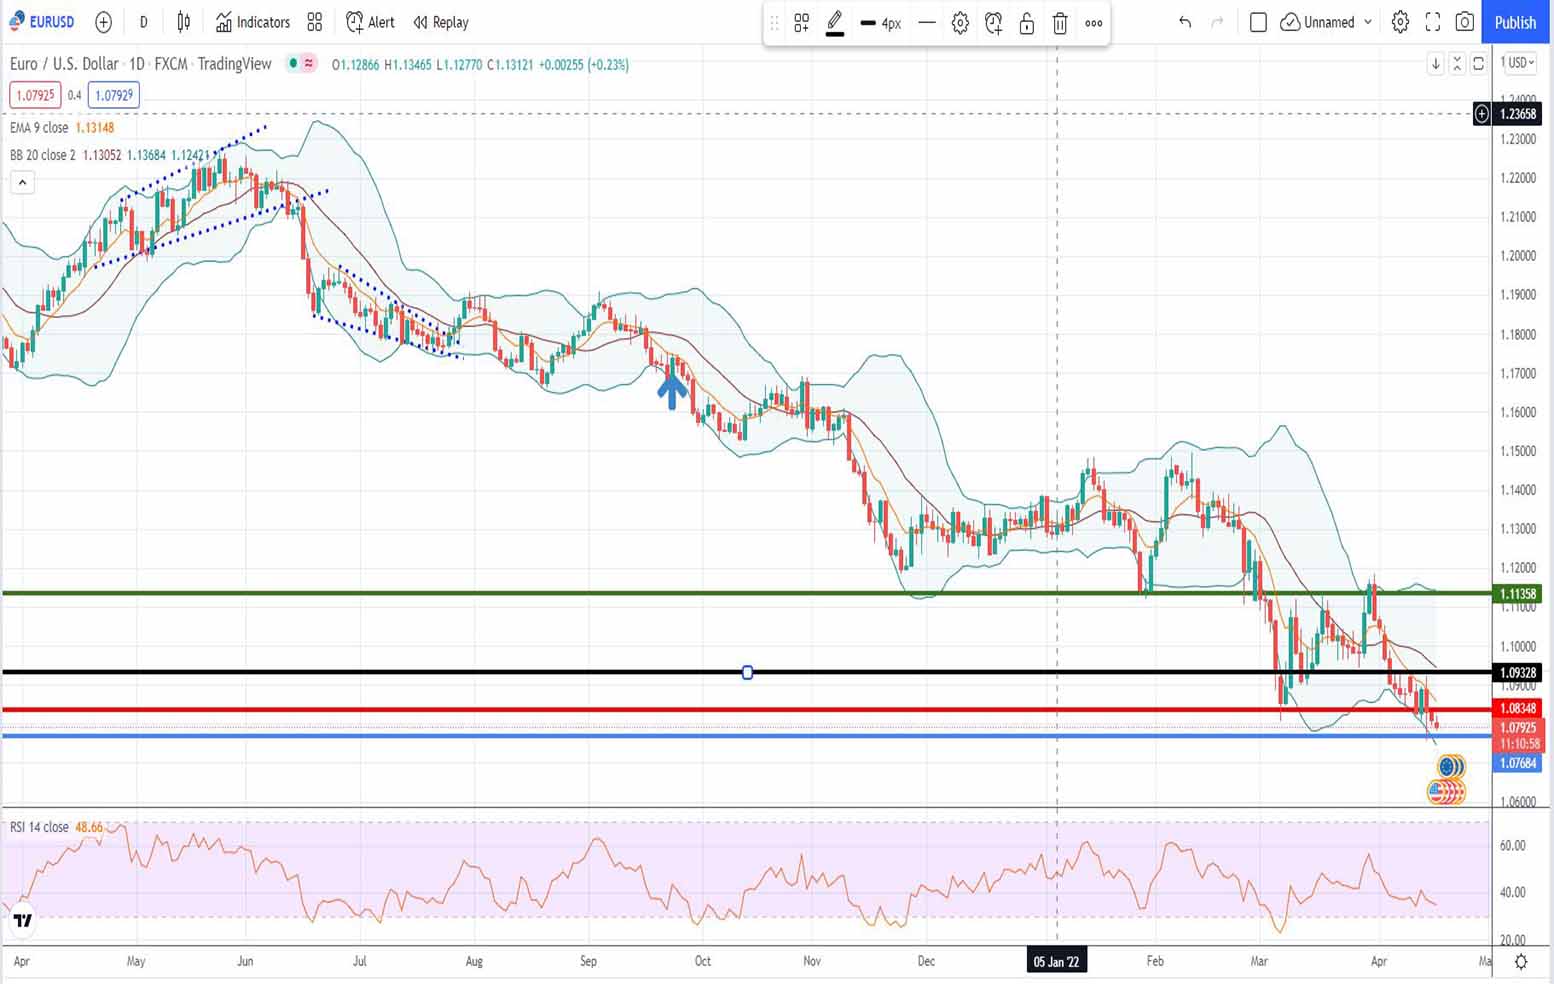The width and height of the screenshot is (1554, 984).
Task: Open the indicator templates grid icon
Action: [315, 22]
